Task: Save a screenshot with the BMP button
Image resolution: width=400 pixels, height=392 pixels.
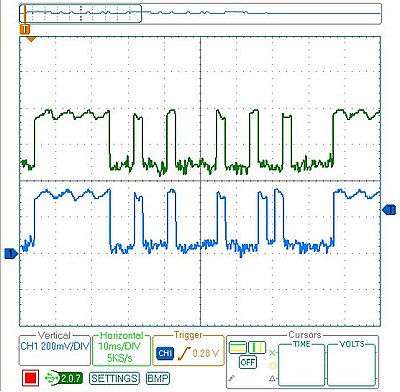Action: tap(158, 378)
